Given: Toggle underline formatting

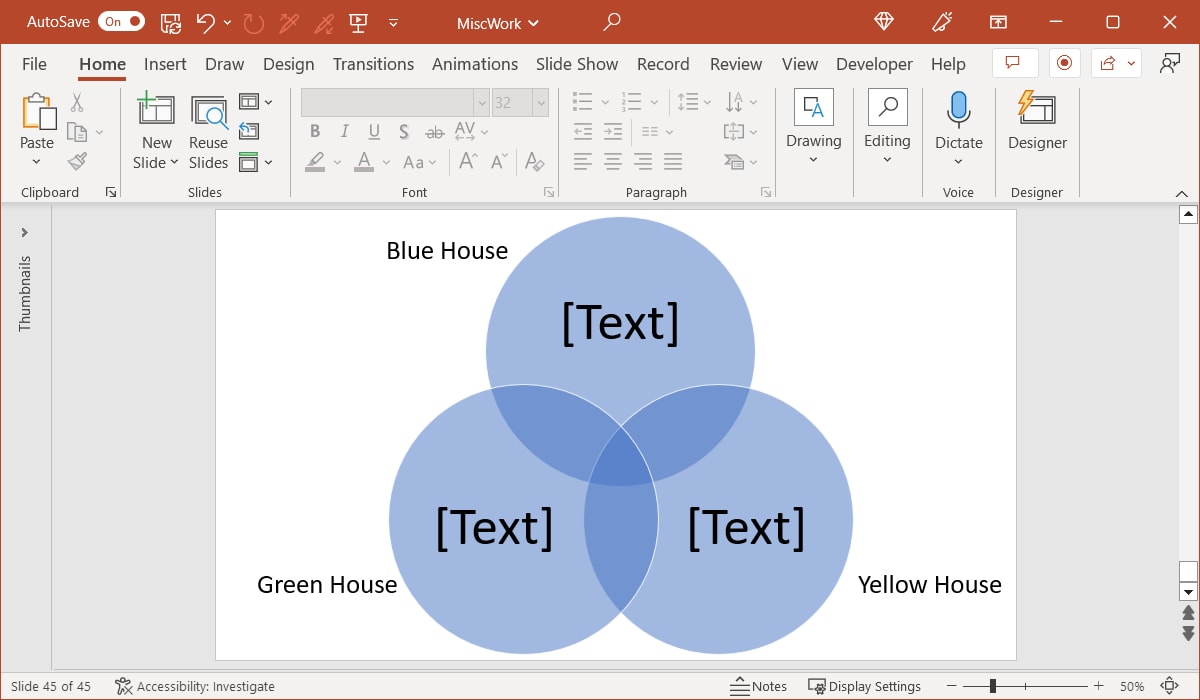Looking at the screenshot, I should [373, 131].
